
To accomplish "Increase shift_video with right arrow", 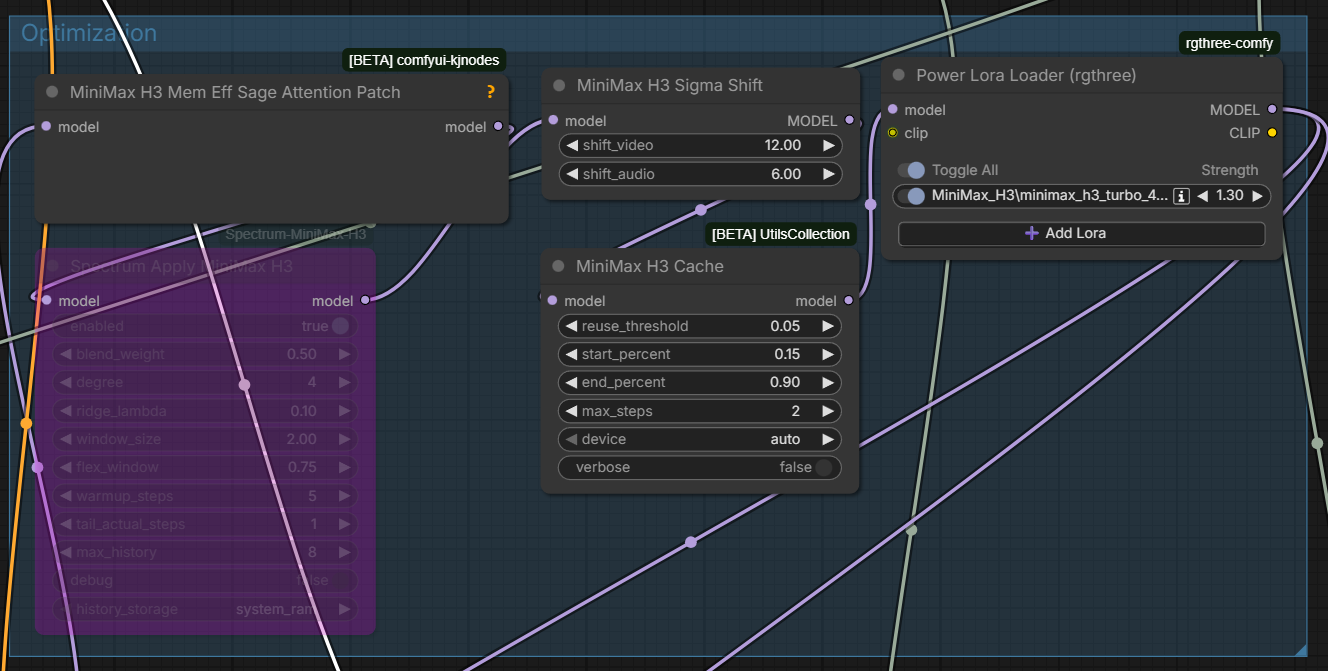I will (828, 146).
